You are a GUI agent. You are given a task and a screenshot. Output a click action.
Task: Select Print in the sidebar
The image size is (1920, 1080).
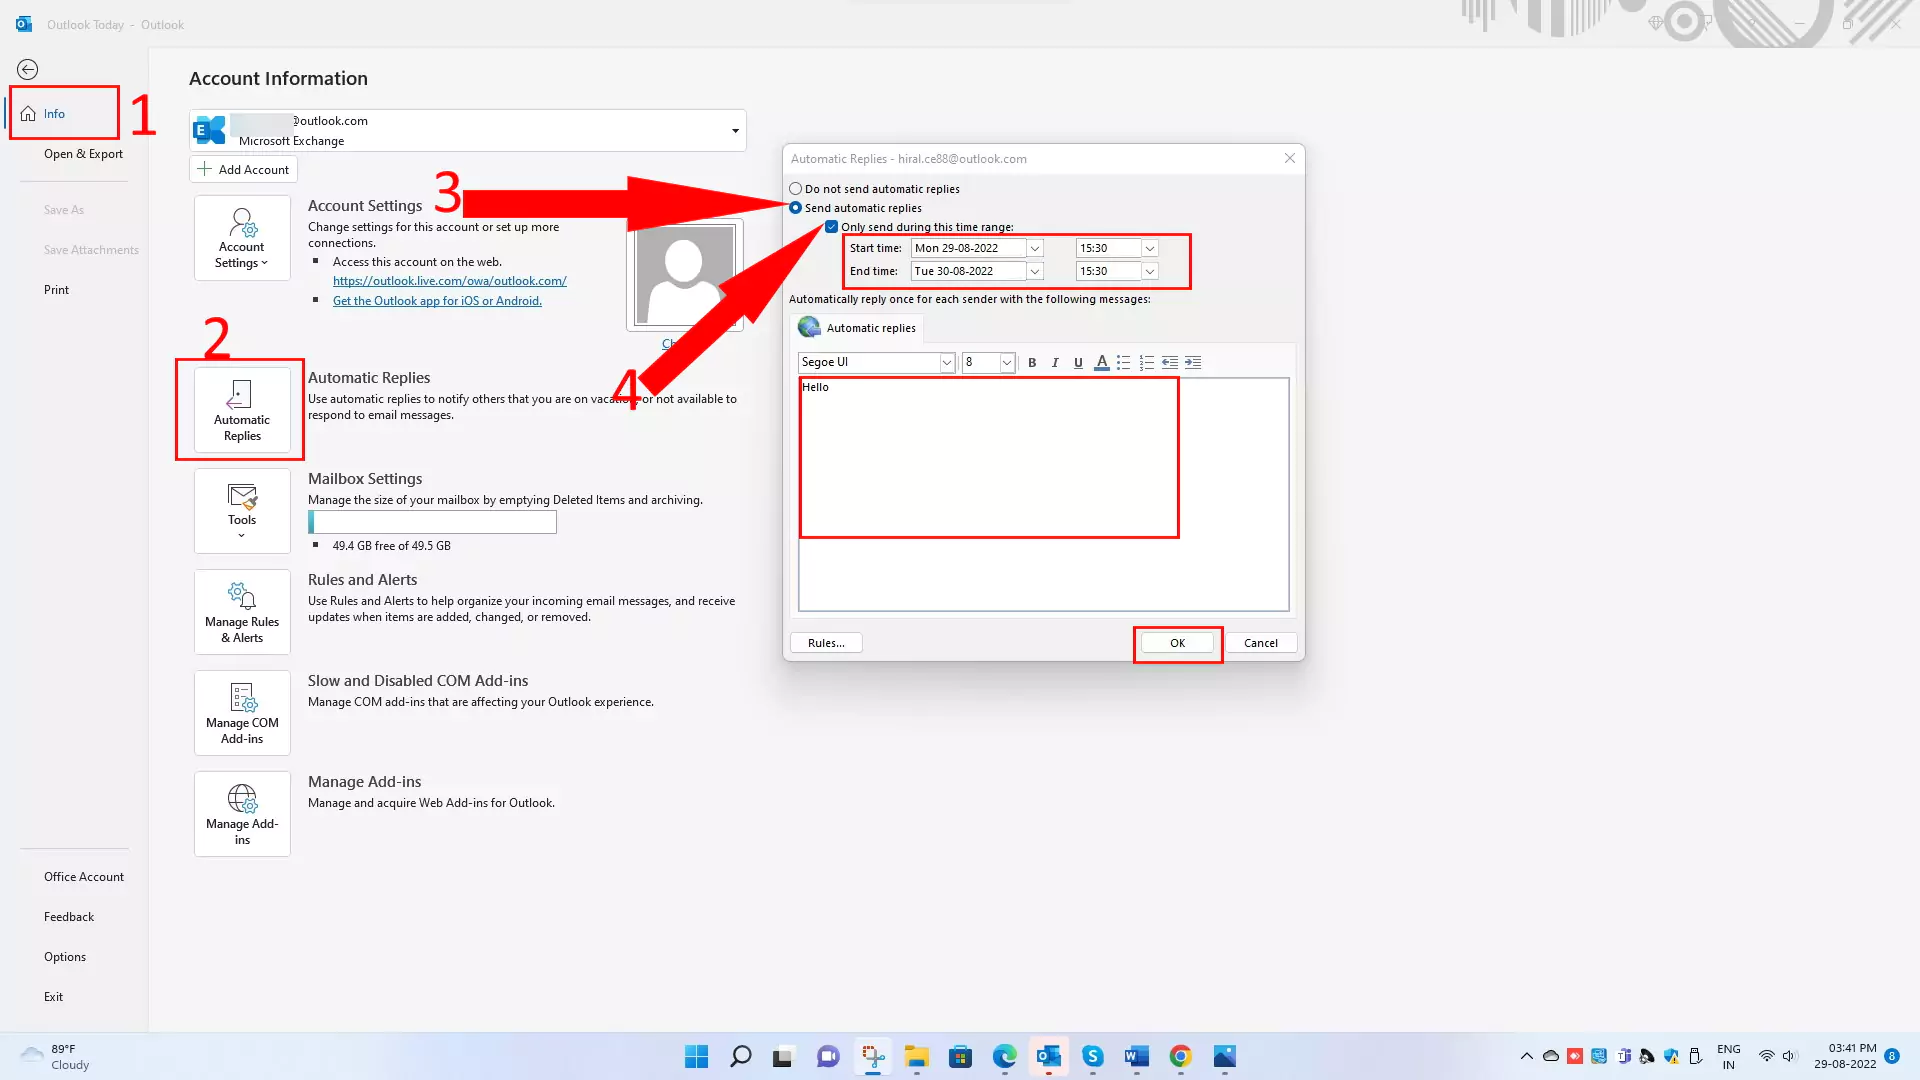56,290
